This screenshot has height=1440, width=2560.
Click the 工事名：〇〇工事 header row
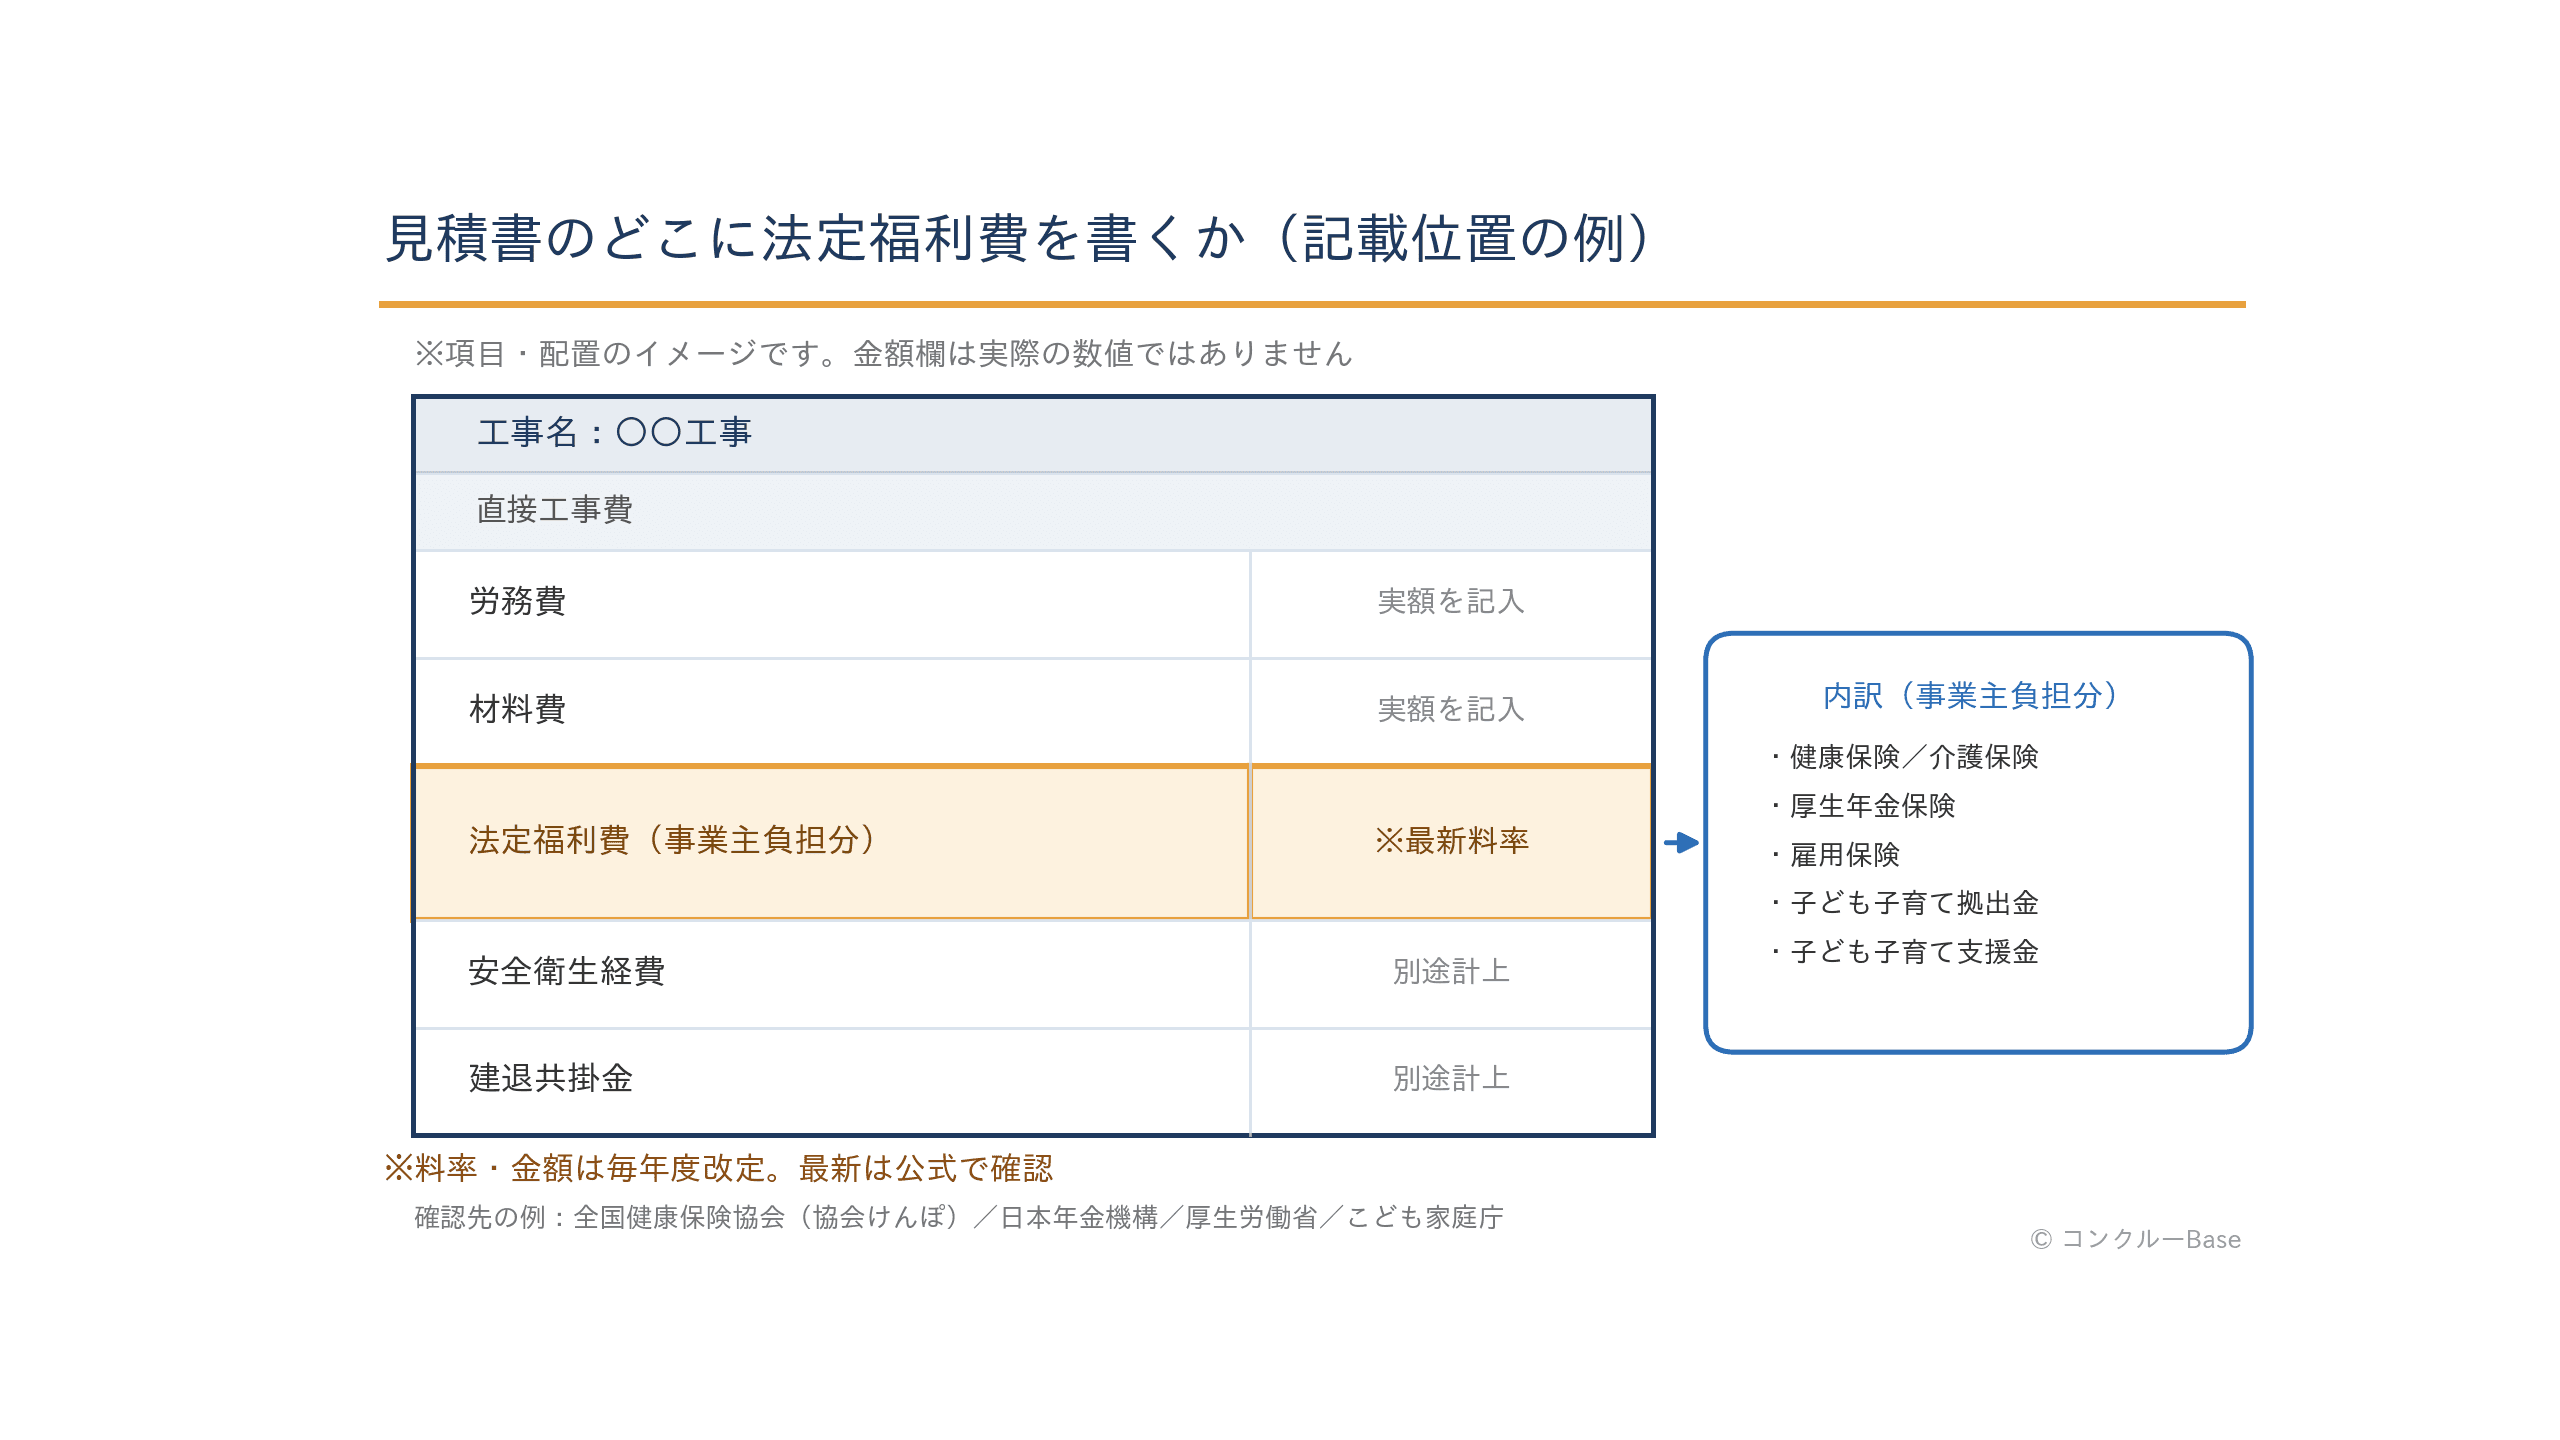pos(1033,434)
